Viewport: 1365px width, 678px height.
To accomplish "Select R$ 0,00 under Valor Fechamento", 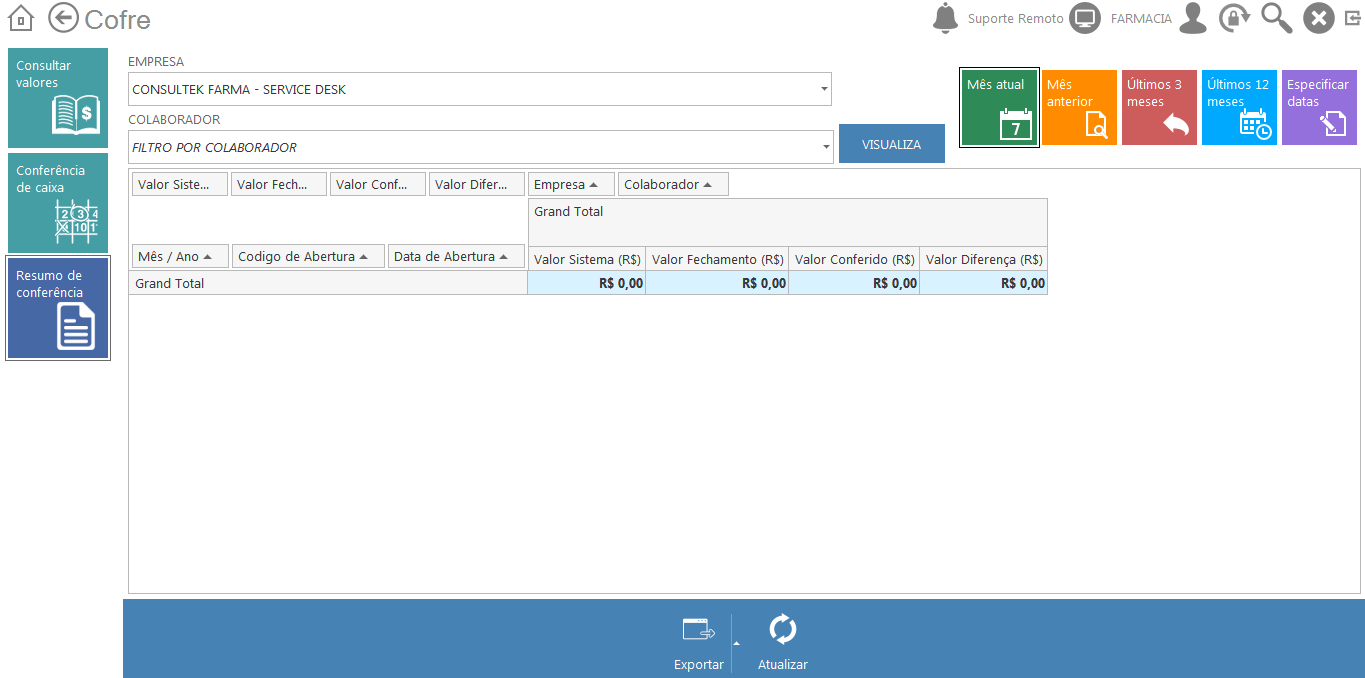I will (x=717, y=283).
